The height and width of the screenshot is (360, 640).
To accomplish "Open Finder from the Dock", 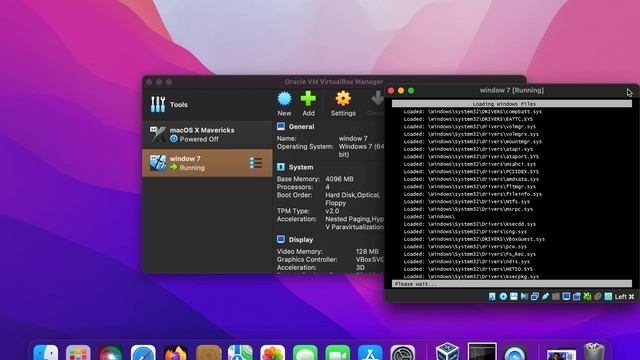I will pos(46,353).
